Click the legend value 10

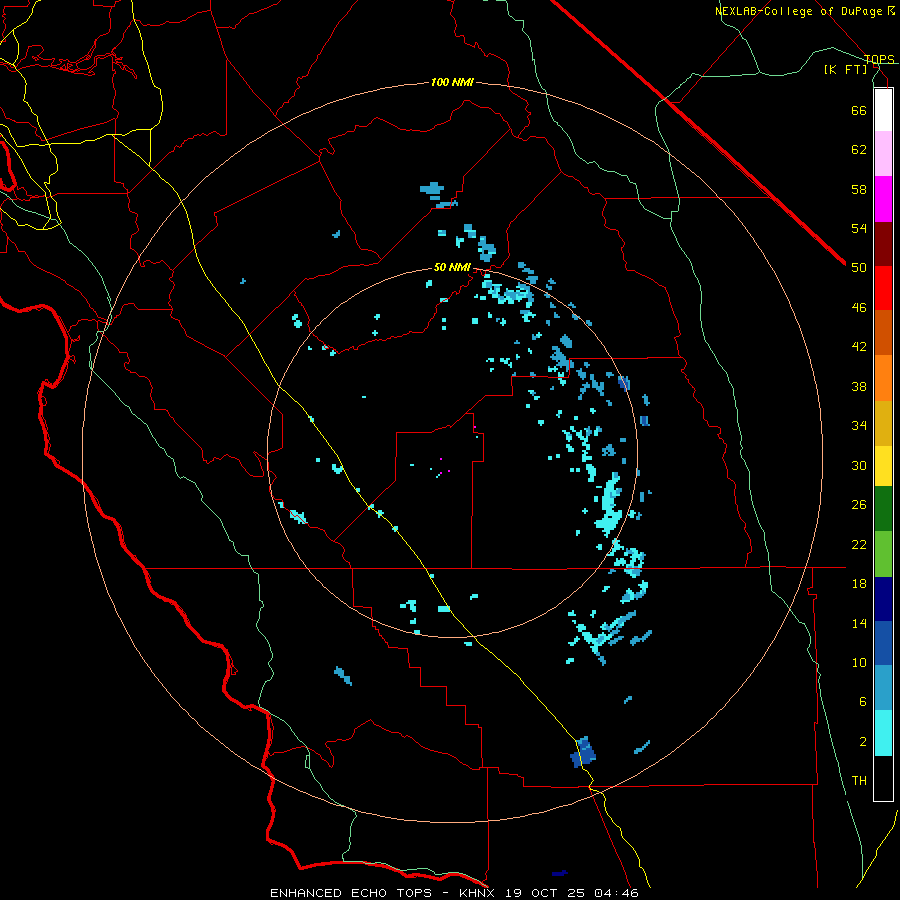[859, 662]
